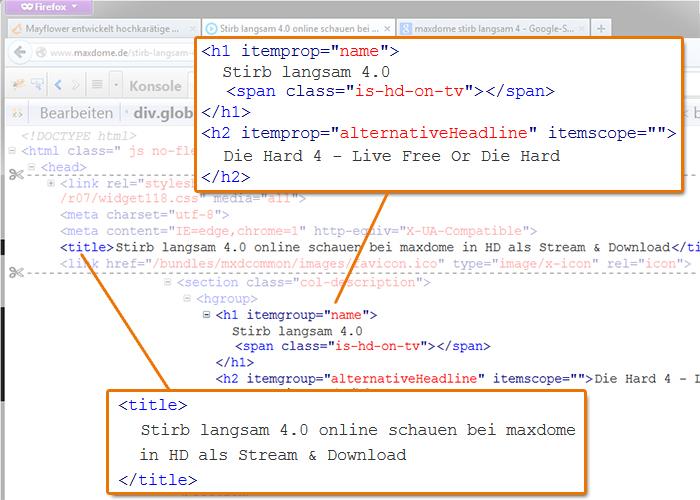The width and height of the screenshot is (700, 500).
Task: Click the Bearbeiten edit button
Action: 76,113
